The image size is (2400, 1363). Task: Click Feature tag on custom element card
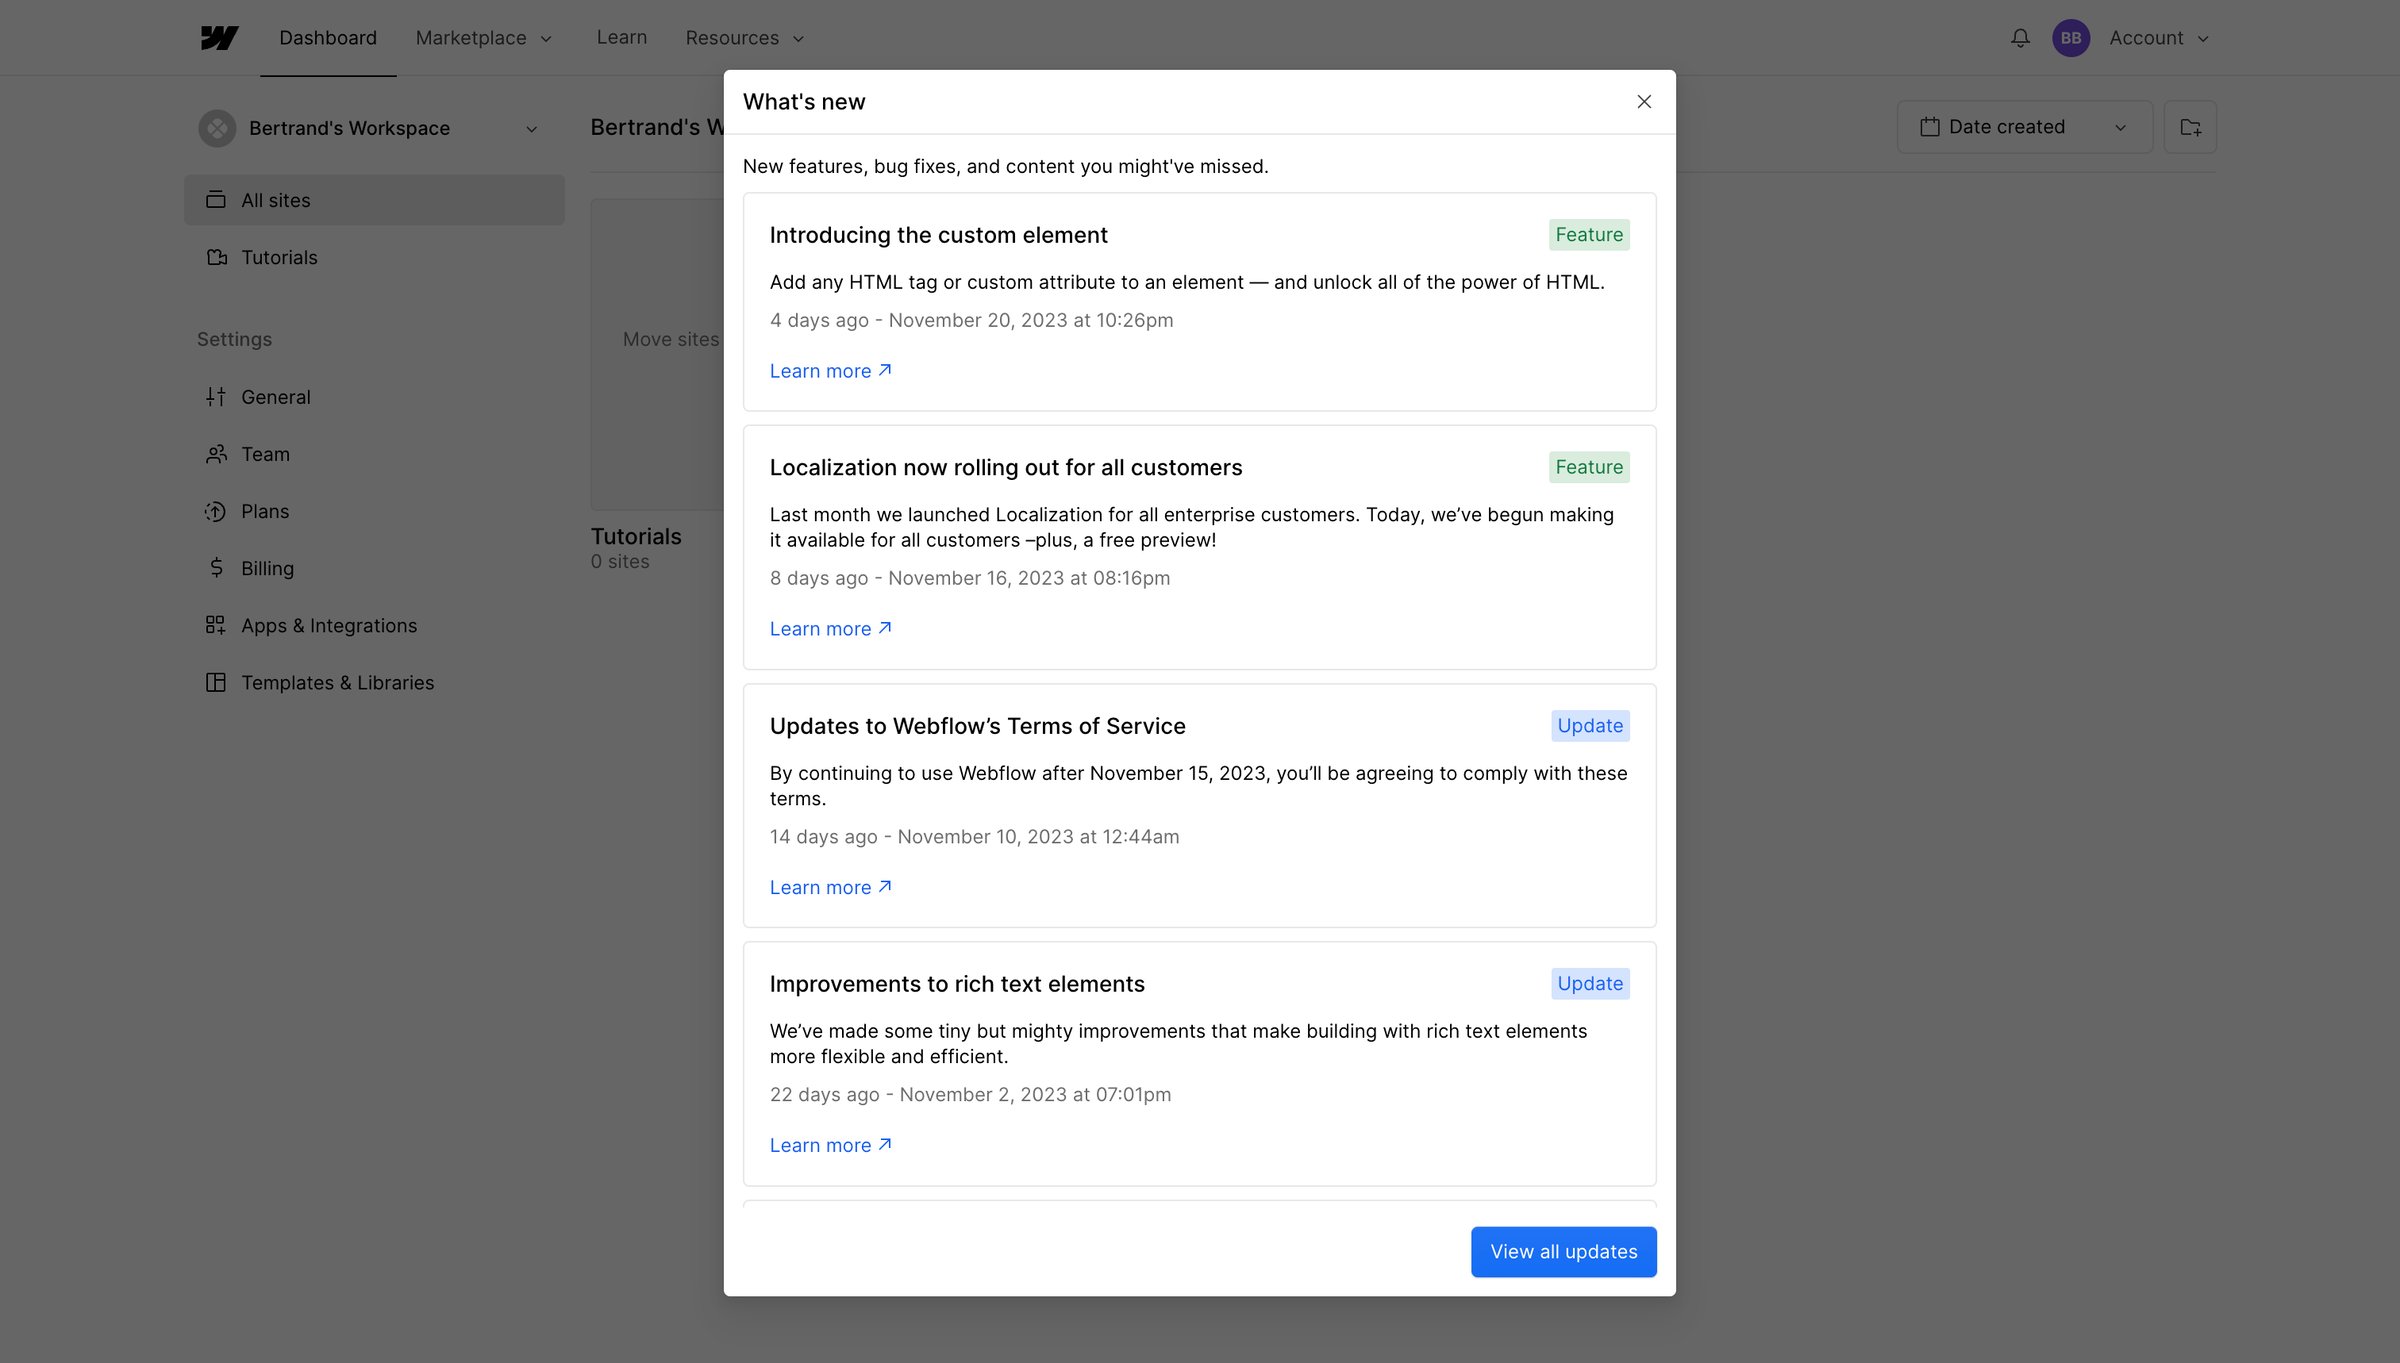click(1589, 235)
